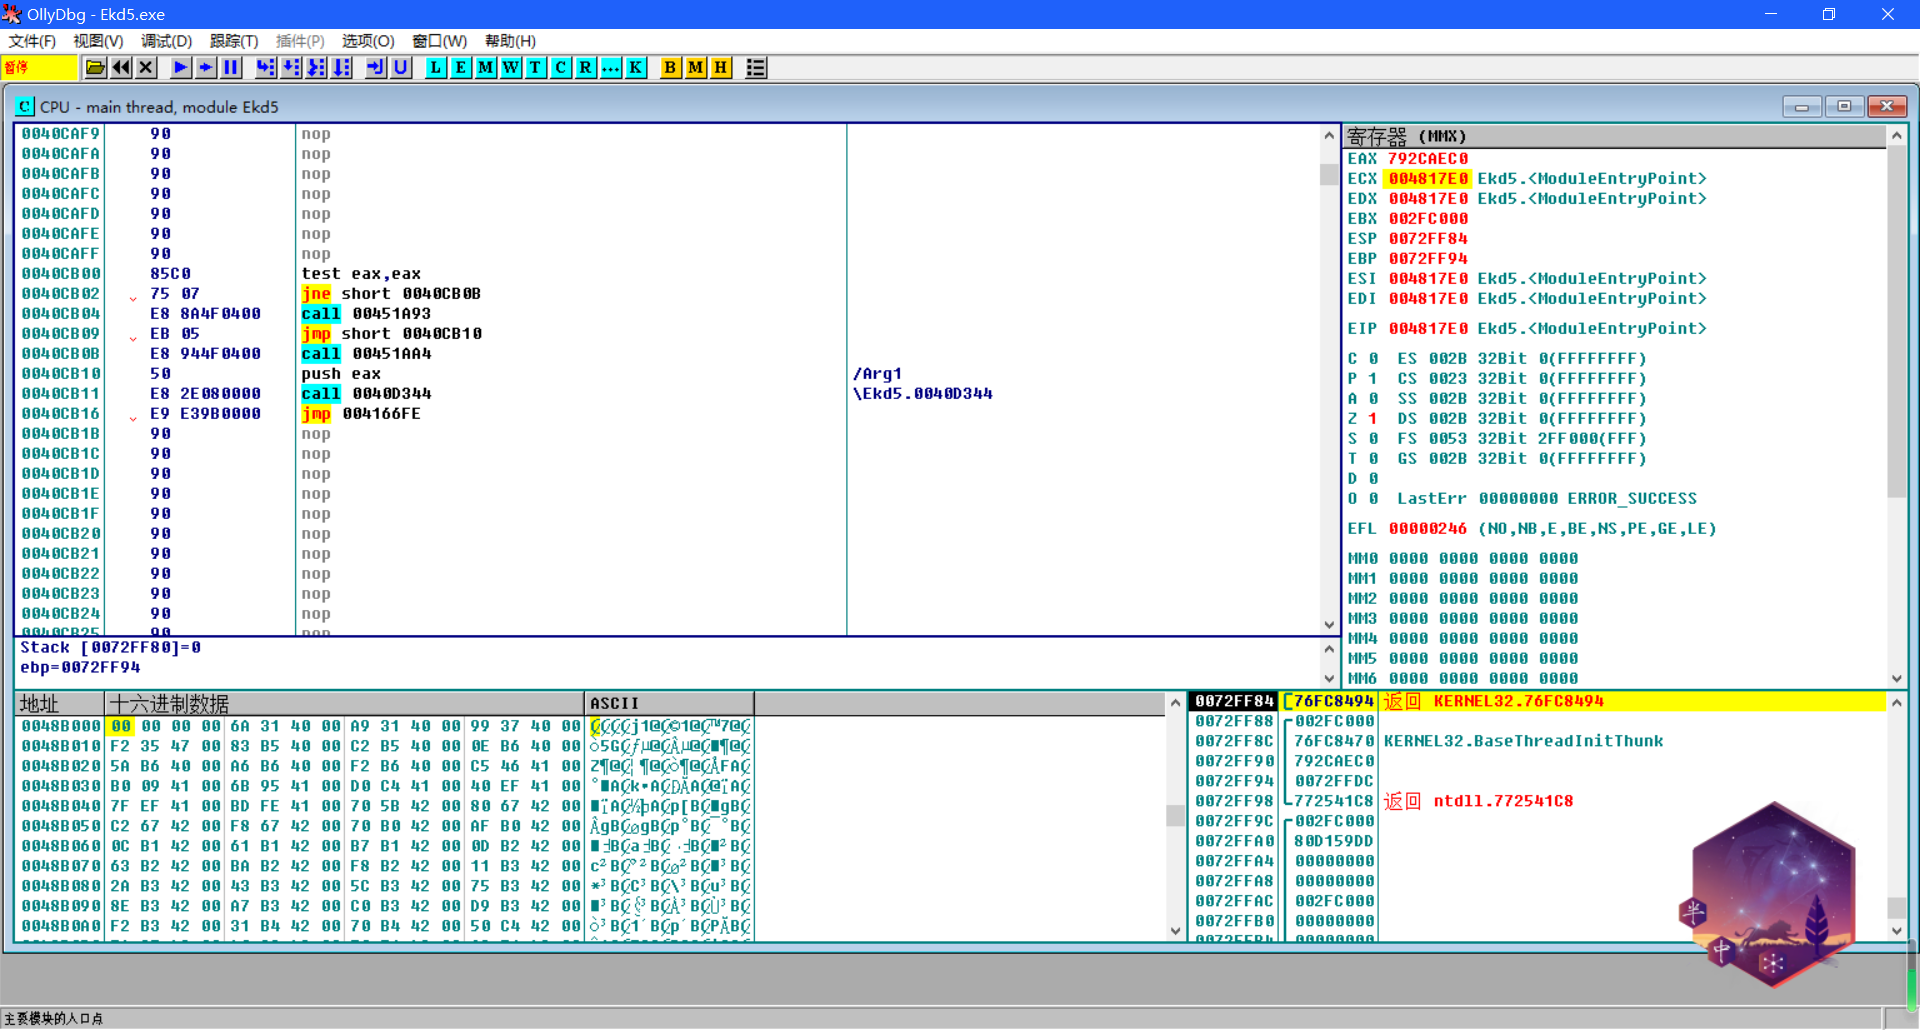Screen dimensions: 1920x1030
Task: Open the 文件(F) file menu
Action: [32, 41]
